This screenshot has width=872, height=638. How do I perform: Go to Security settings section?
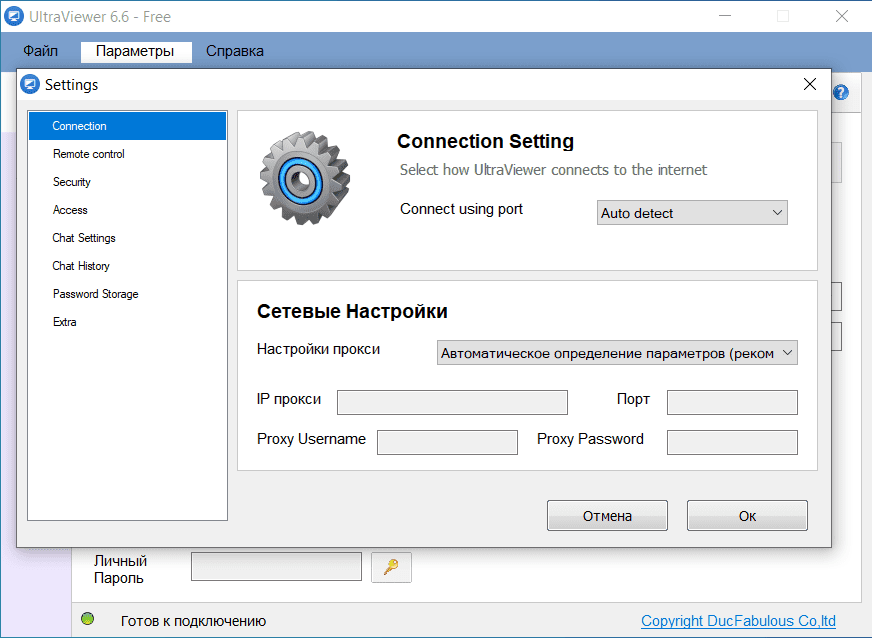[72, 182]
